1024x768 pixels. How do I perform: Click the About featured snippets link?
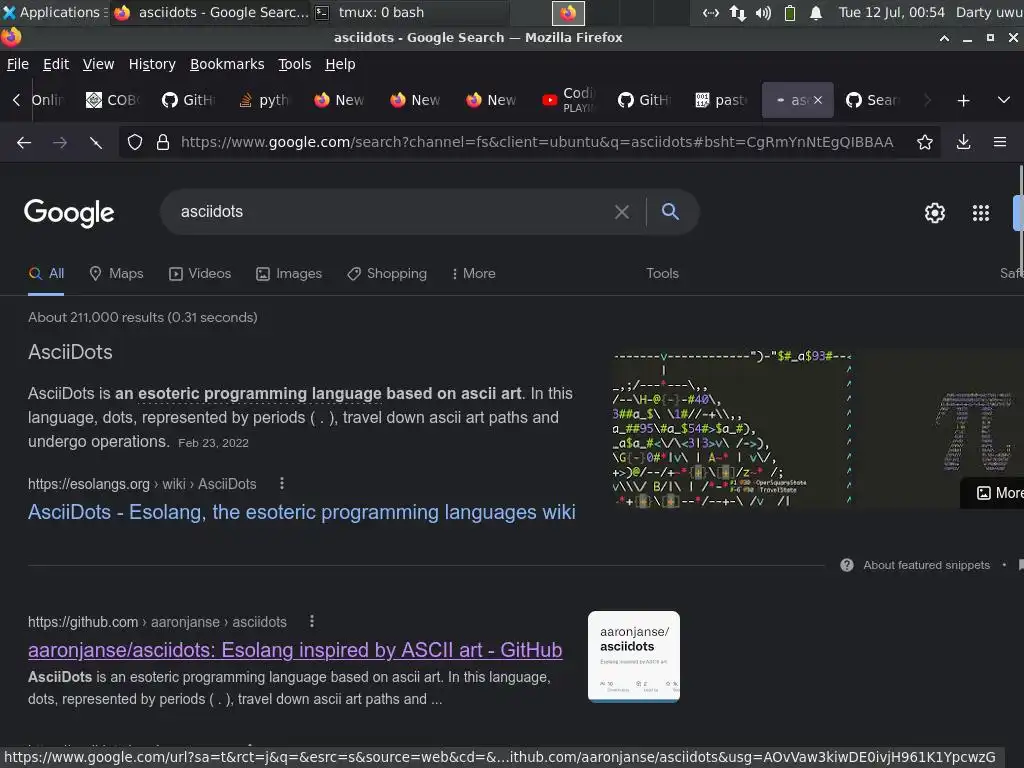tap(926, 566)
